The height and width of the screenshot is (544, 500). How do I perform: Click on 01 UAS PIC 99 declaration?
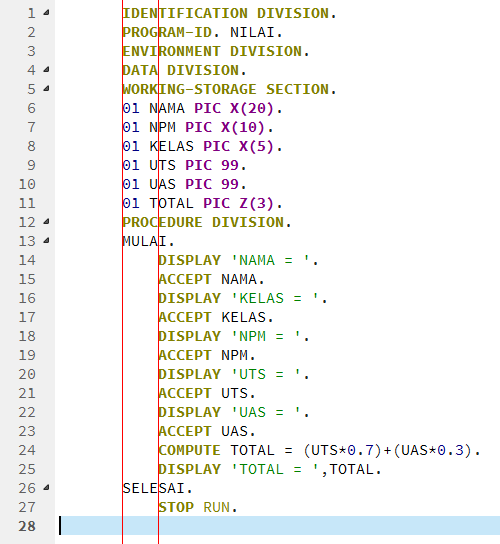[x=184, y=184]
